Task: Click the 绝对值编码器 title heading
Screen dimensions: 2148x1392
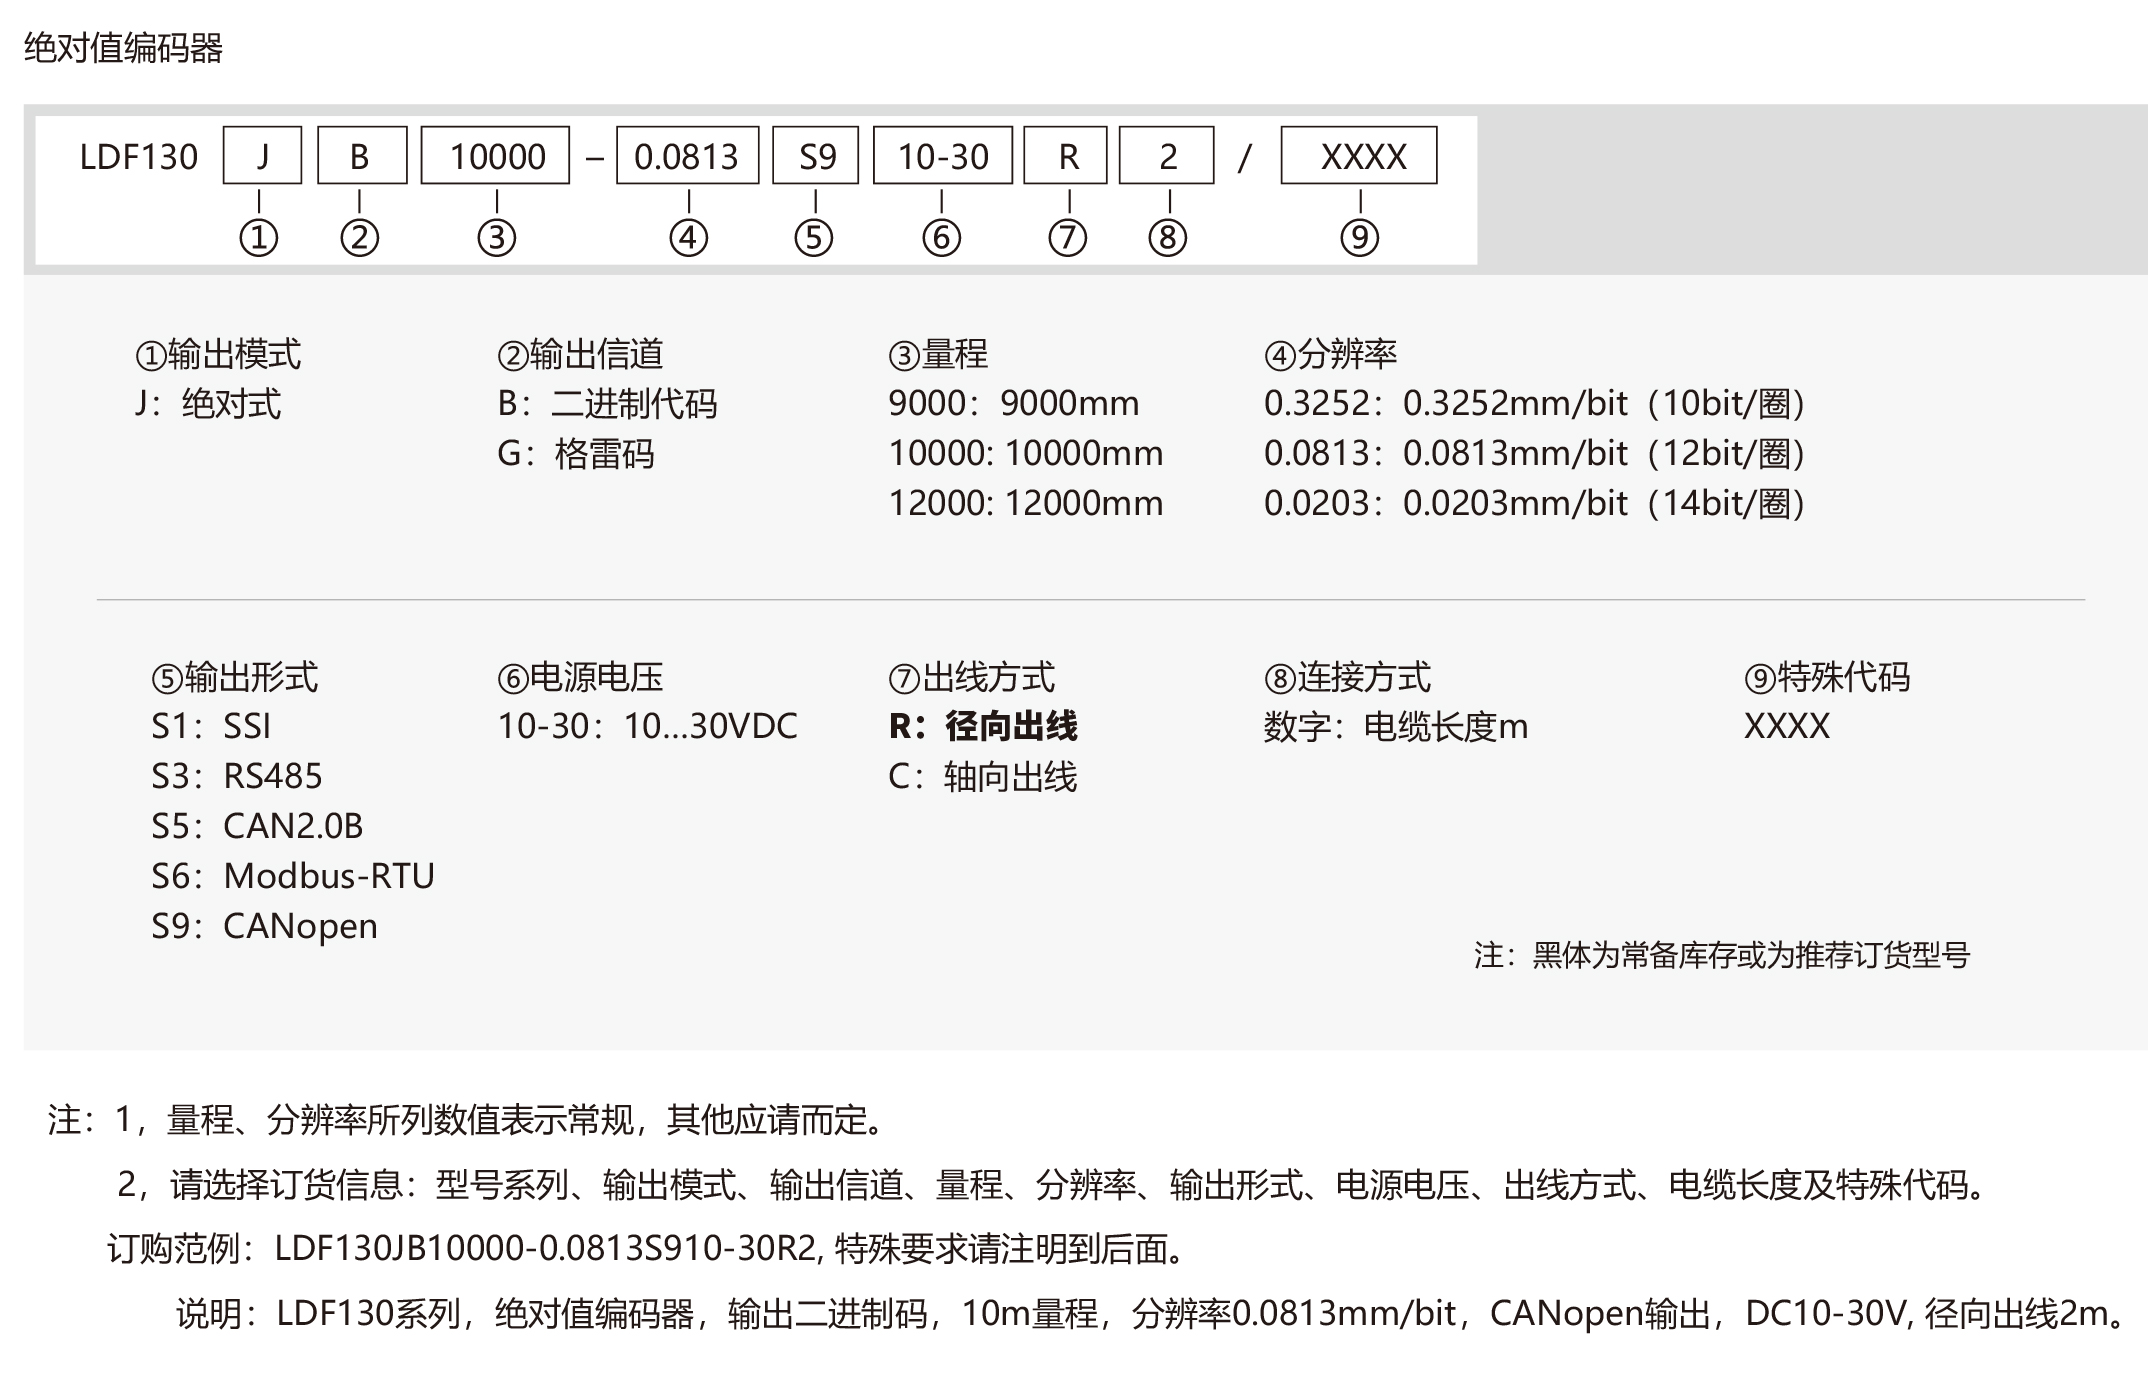Action: click(x=123, y=48)
